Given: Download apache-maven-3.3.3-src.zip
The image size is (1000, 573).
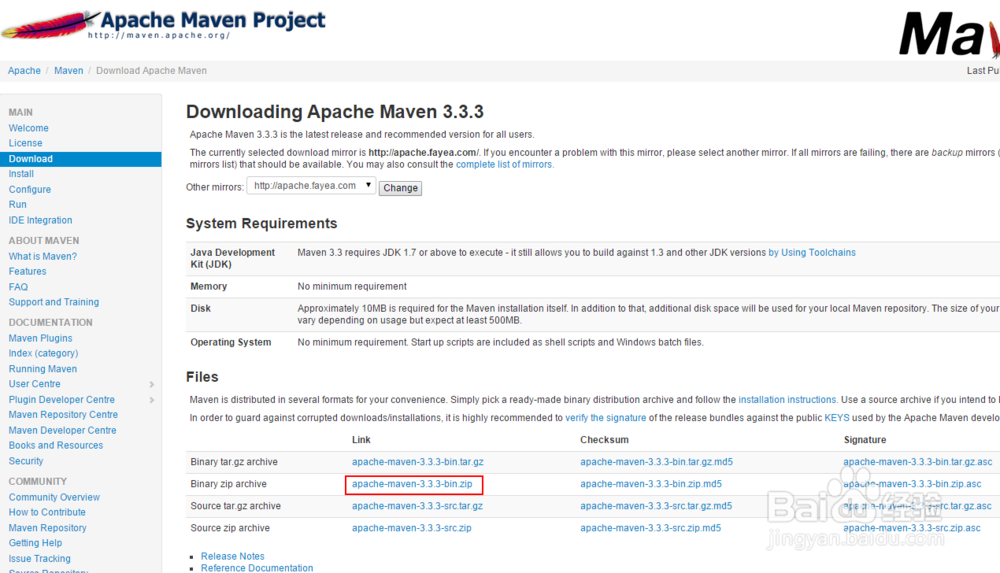Looking at the screenshot, I should [411, 528].
